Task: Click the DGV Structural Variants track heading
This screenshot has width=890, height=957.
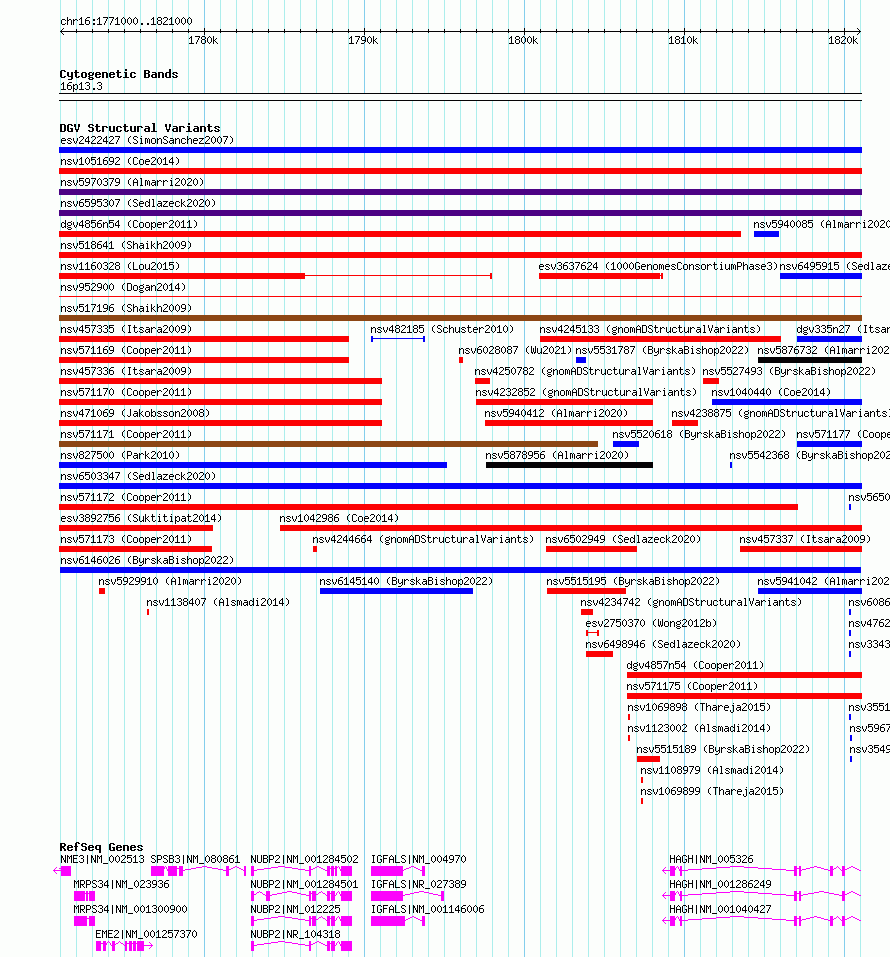Action: (x=140, y=128)
